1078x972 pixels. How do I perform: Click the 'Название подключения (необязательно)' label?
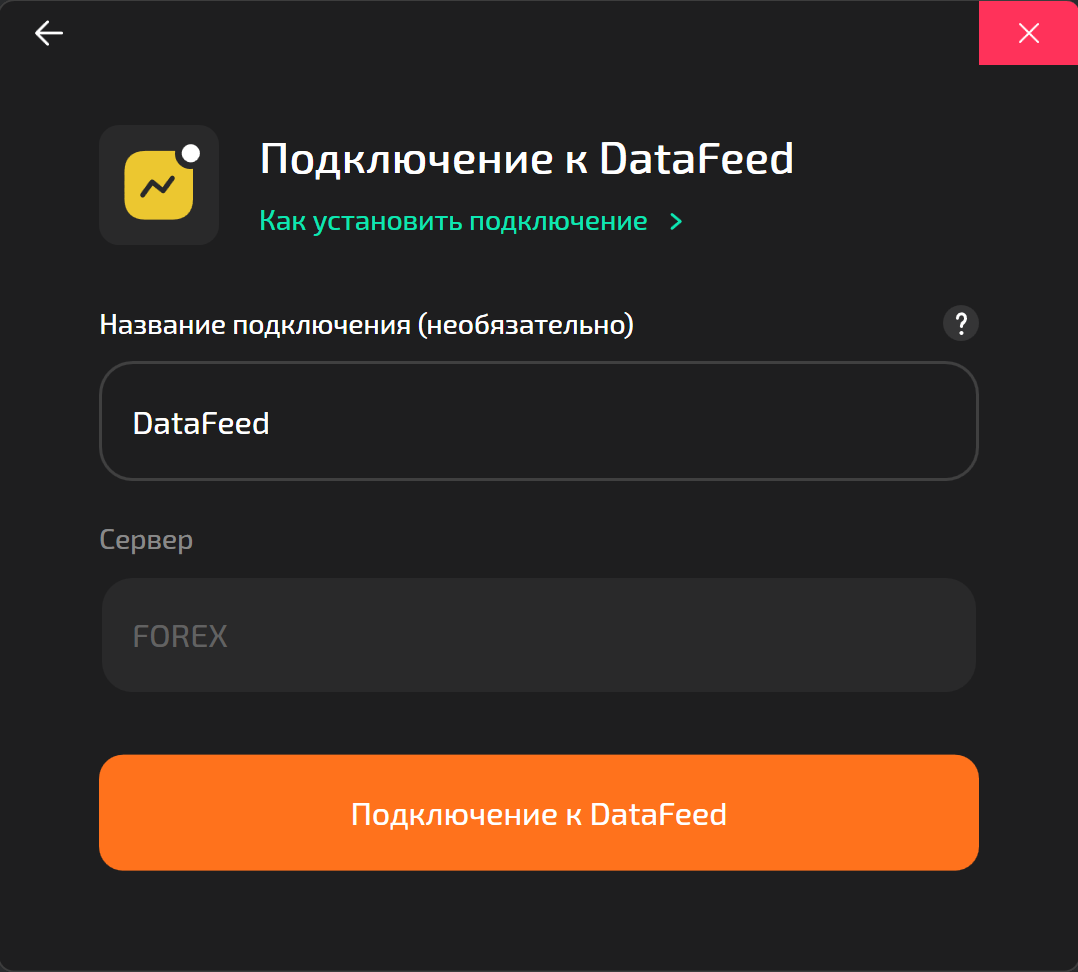tap(366, 325)
